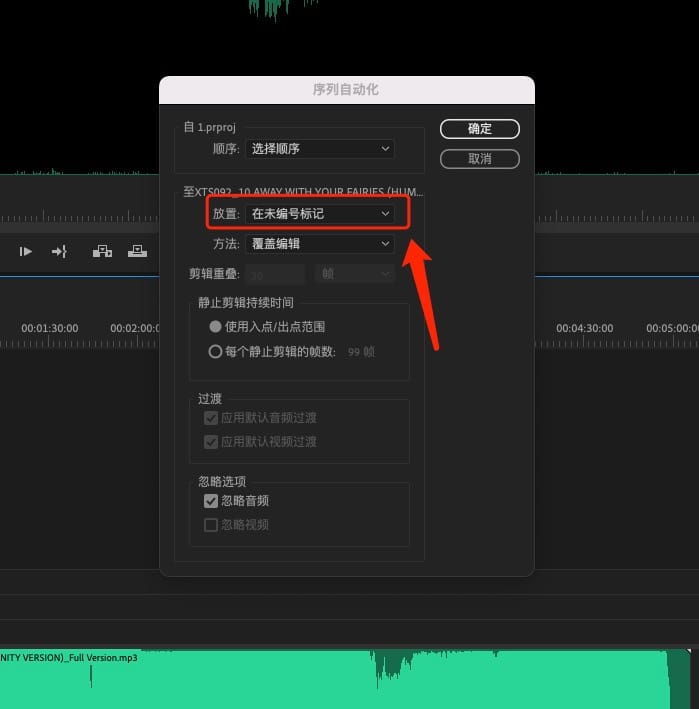The image size is (699, 709).
Task: Uncheck the 忽略音频 checkbox
Action: tap(211, 501)
